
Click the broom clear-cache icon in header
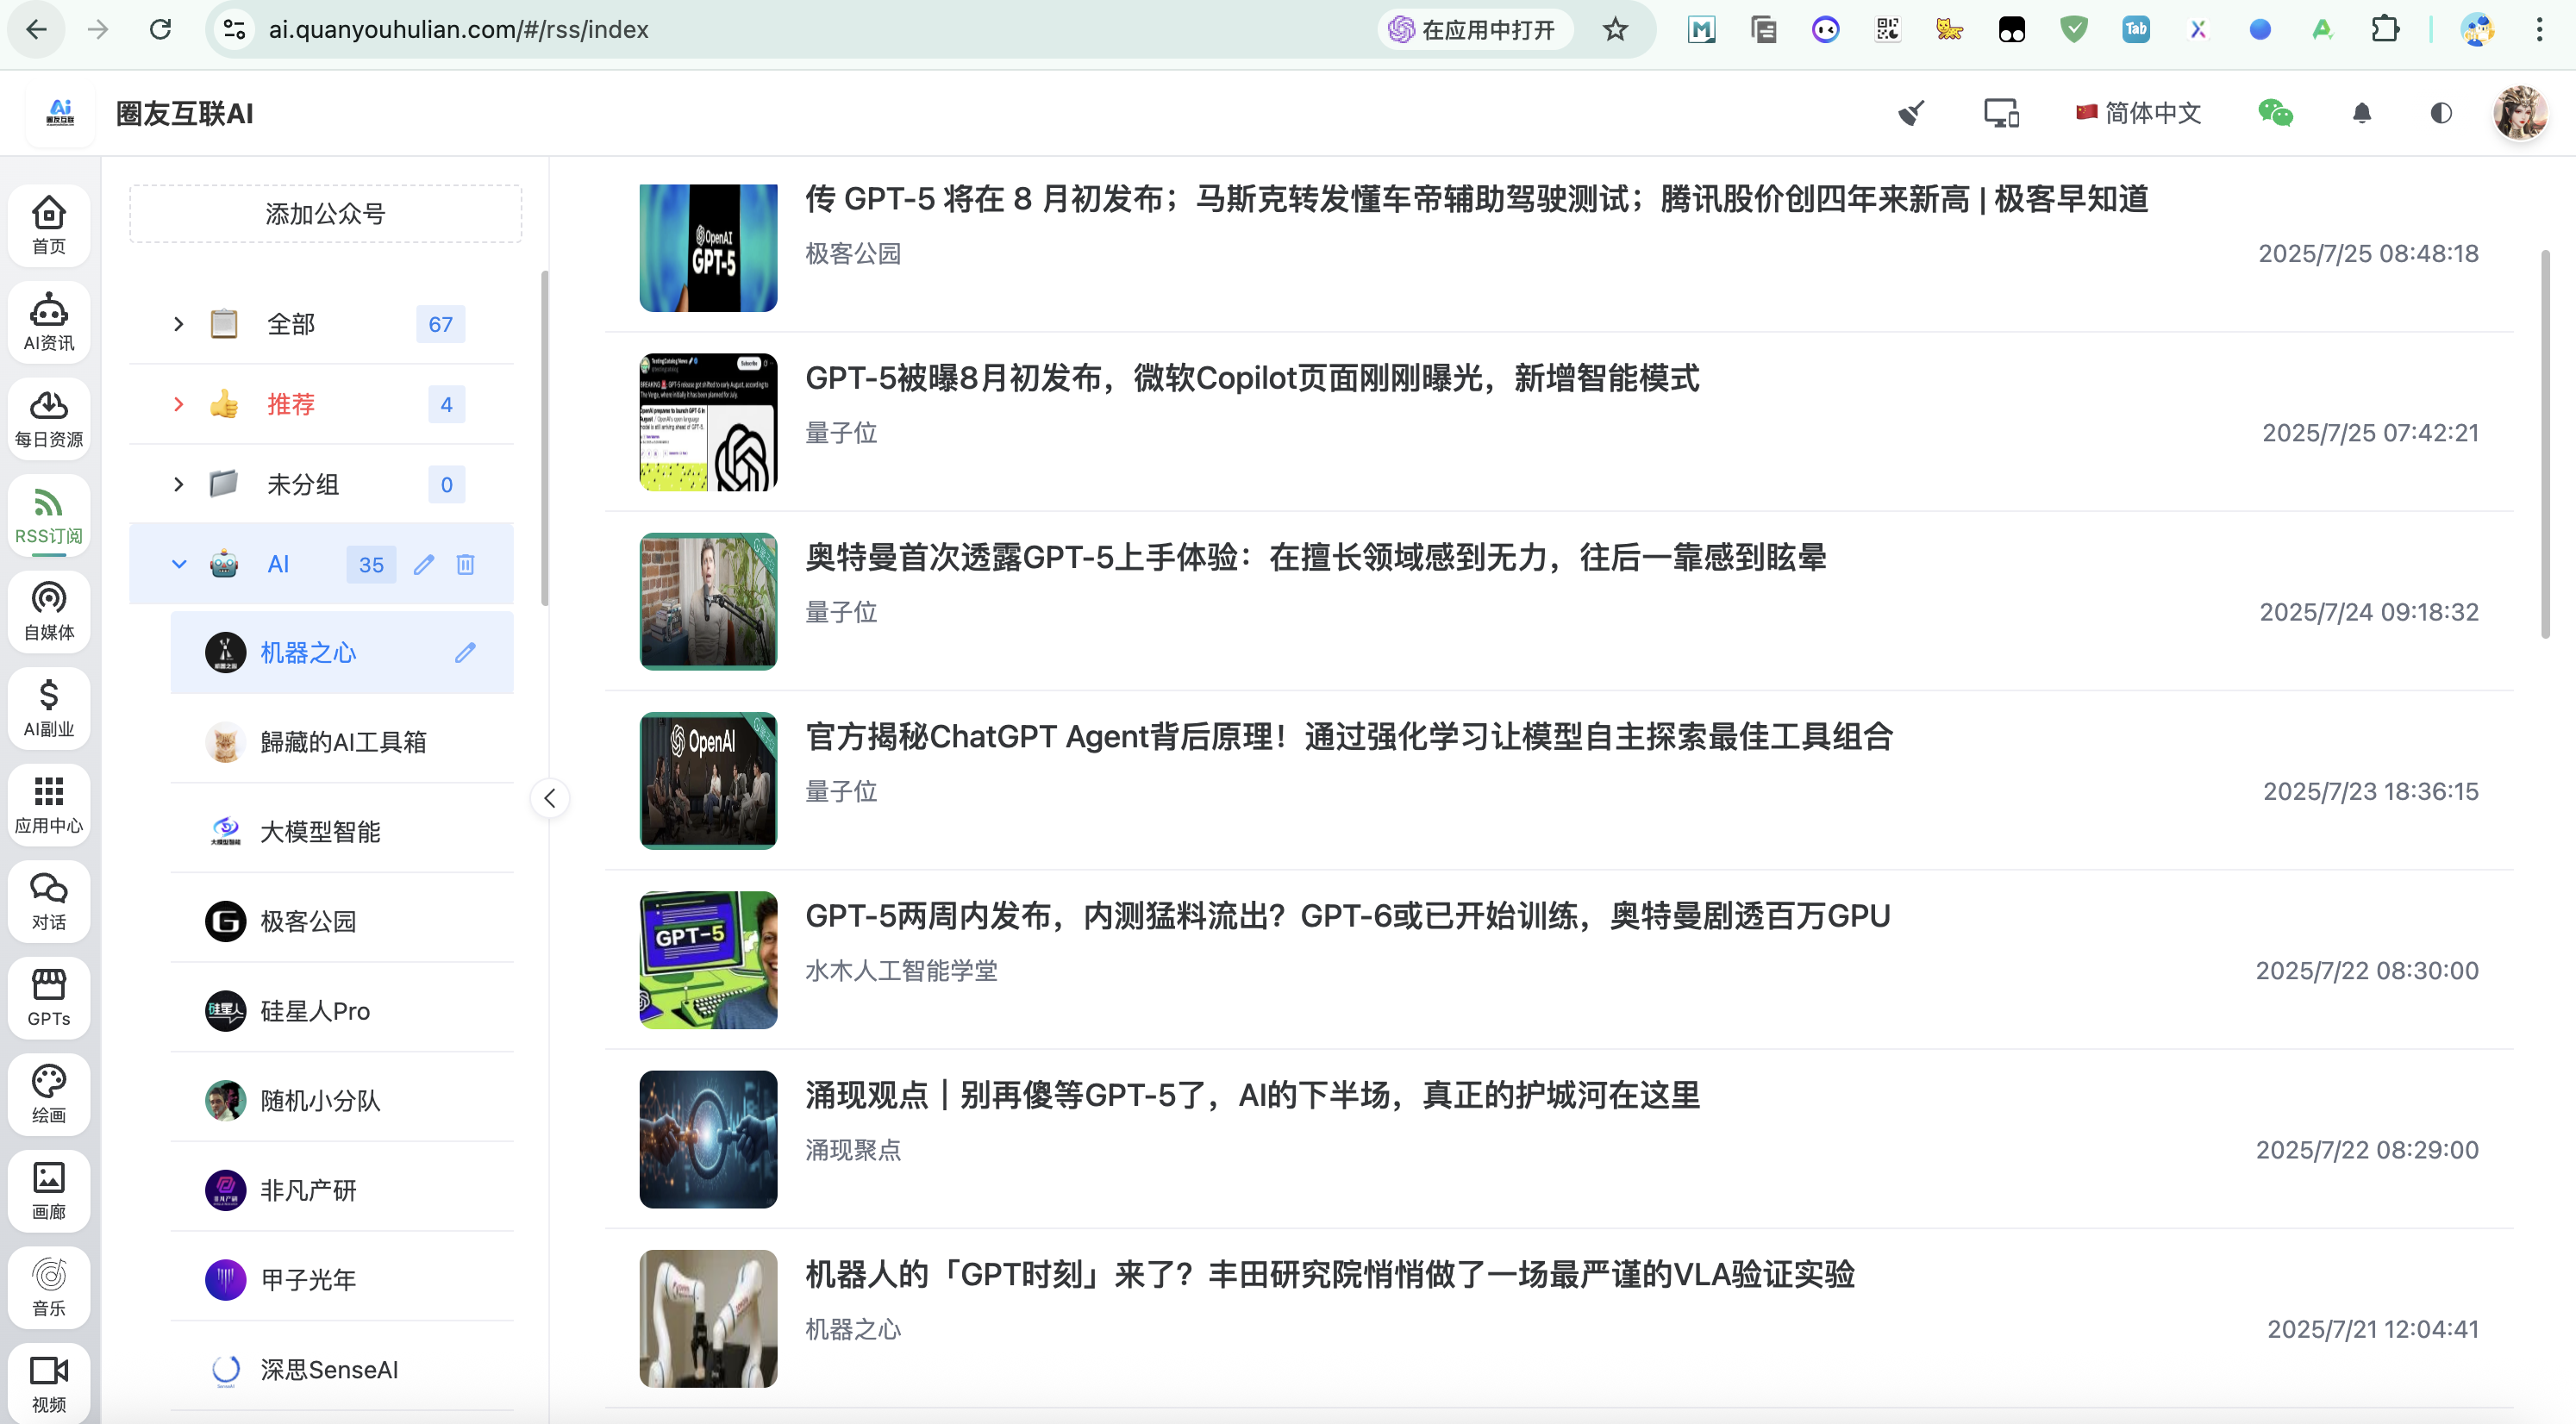click(1911, 113)
